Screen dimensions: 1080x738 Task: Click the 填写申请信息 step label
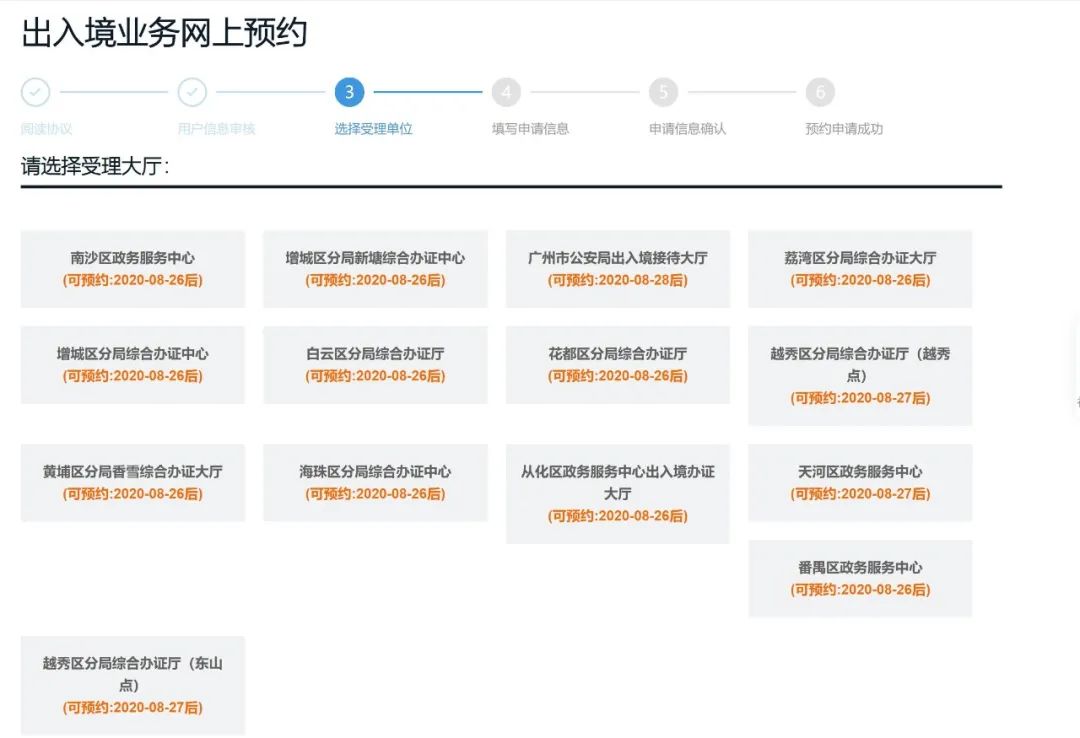530,129
